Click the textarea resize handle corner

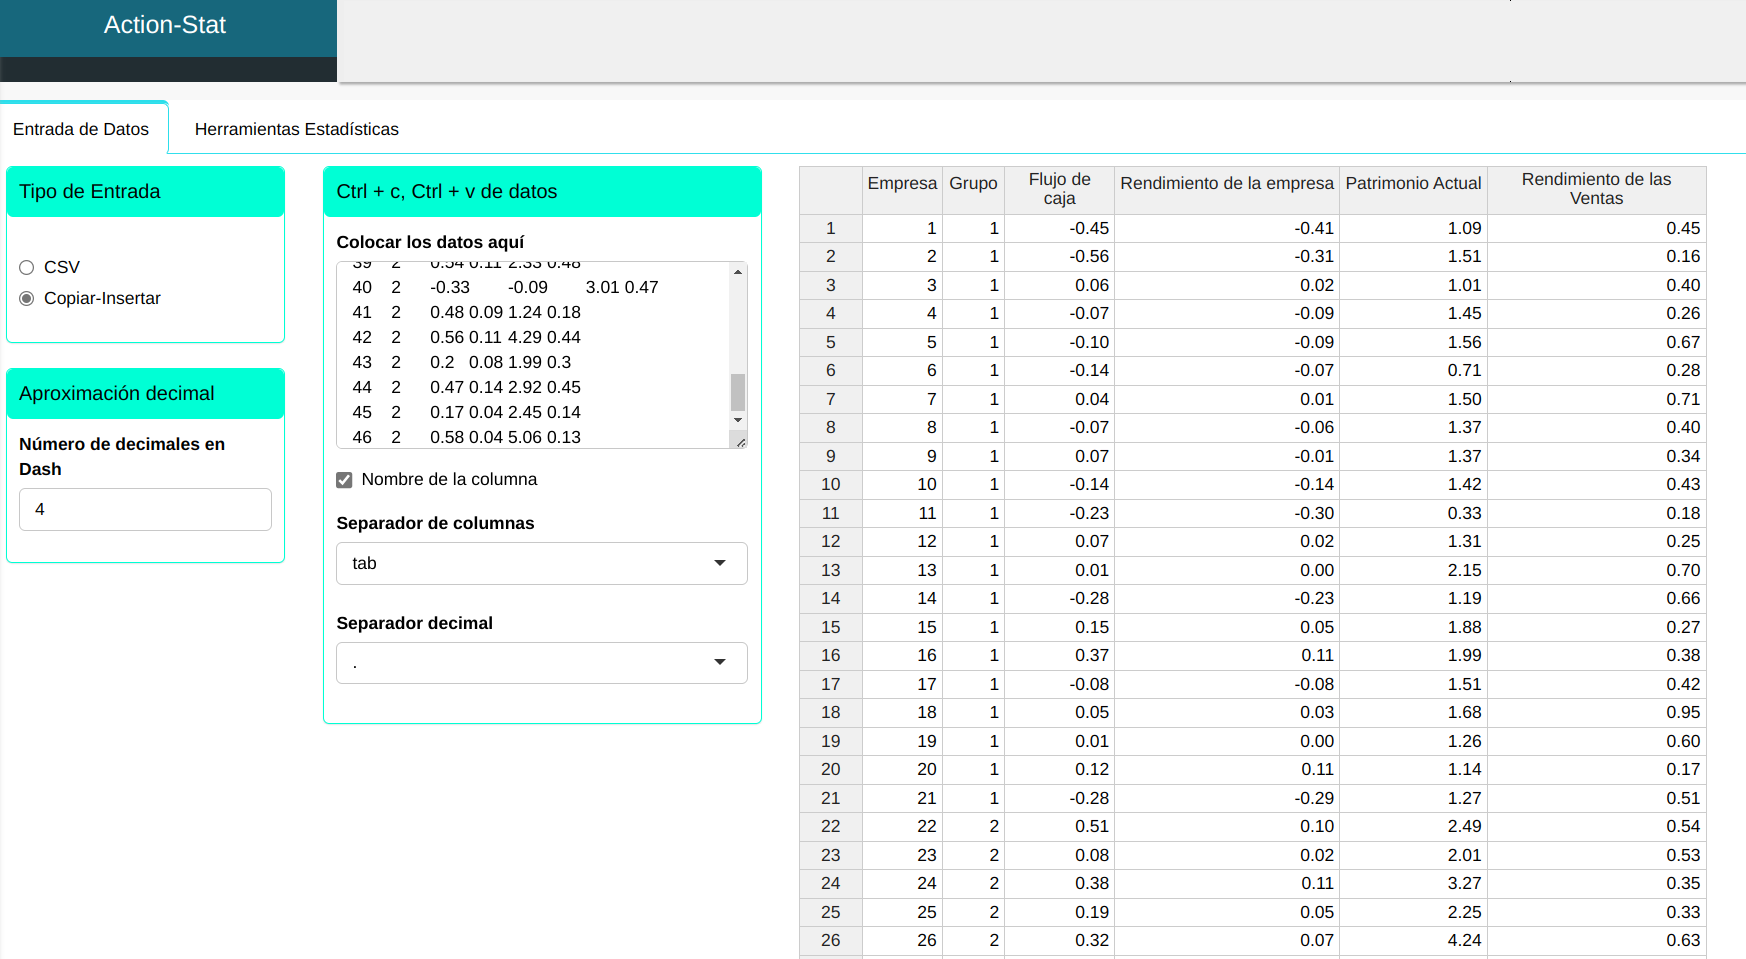tap(740, 441)
